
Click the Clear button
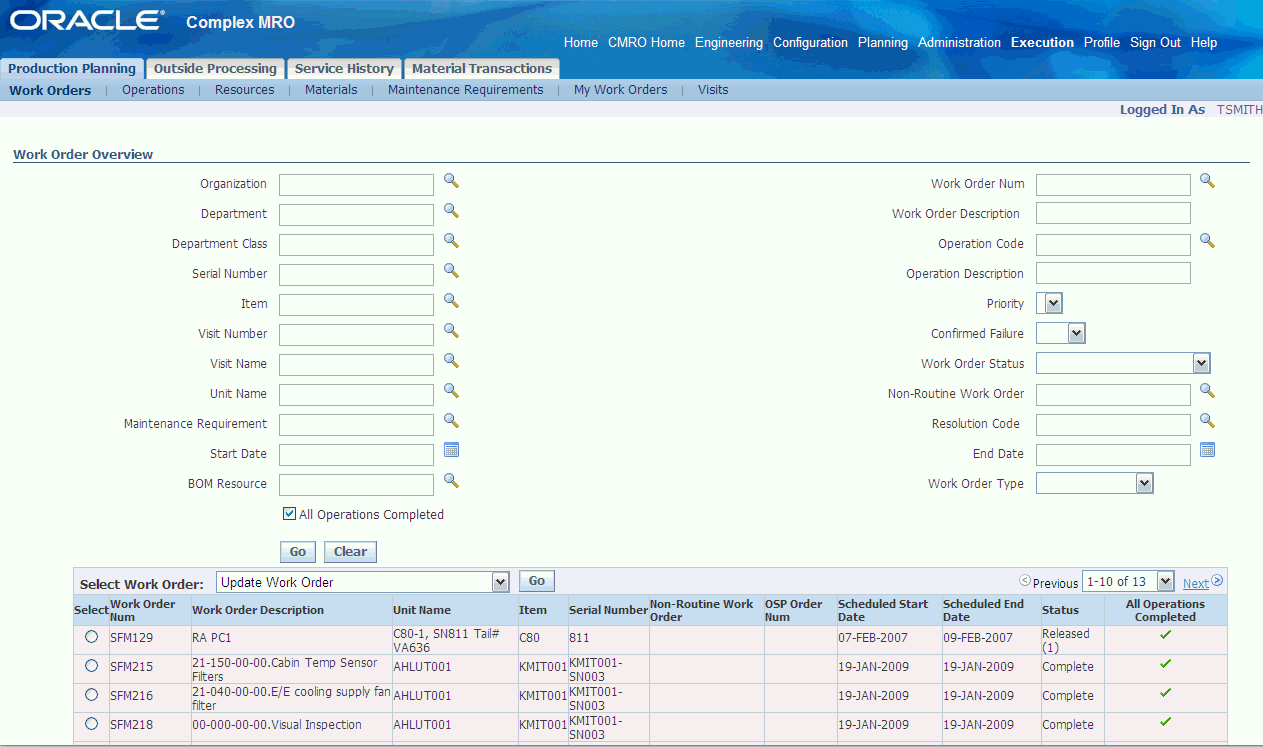tap(350, 552)
